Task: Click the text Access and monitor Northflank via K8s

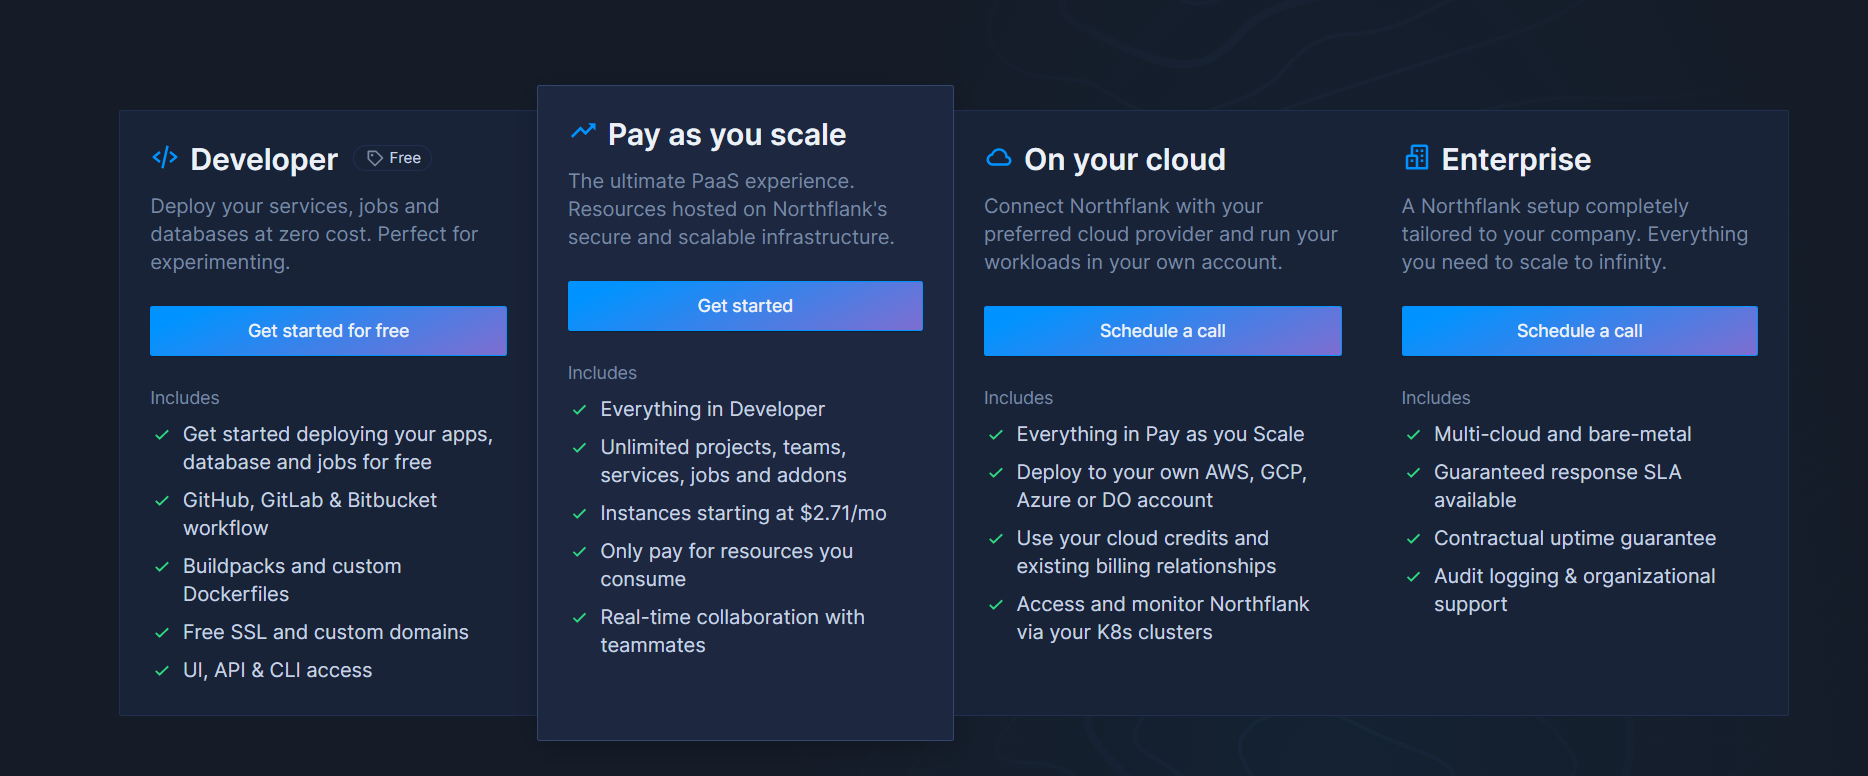Action: (x=1163, y=618)
